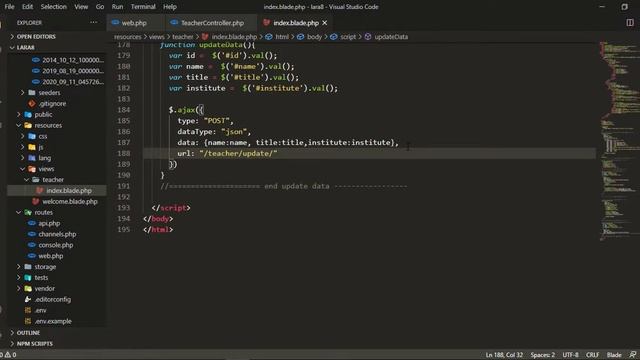The width and height of the screenshot is (640, 360).
Task: Click the teacher breadcrumb
Action: 182,37
